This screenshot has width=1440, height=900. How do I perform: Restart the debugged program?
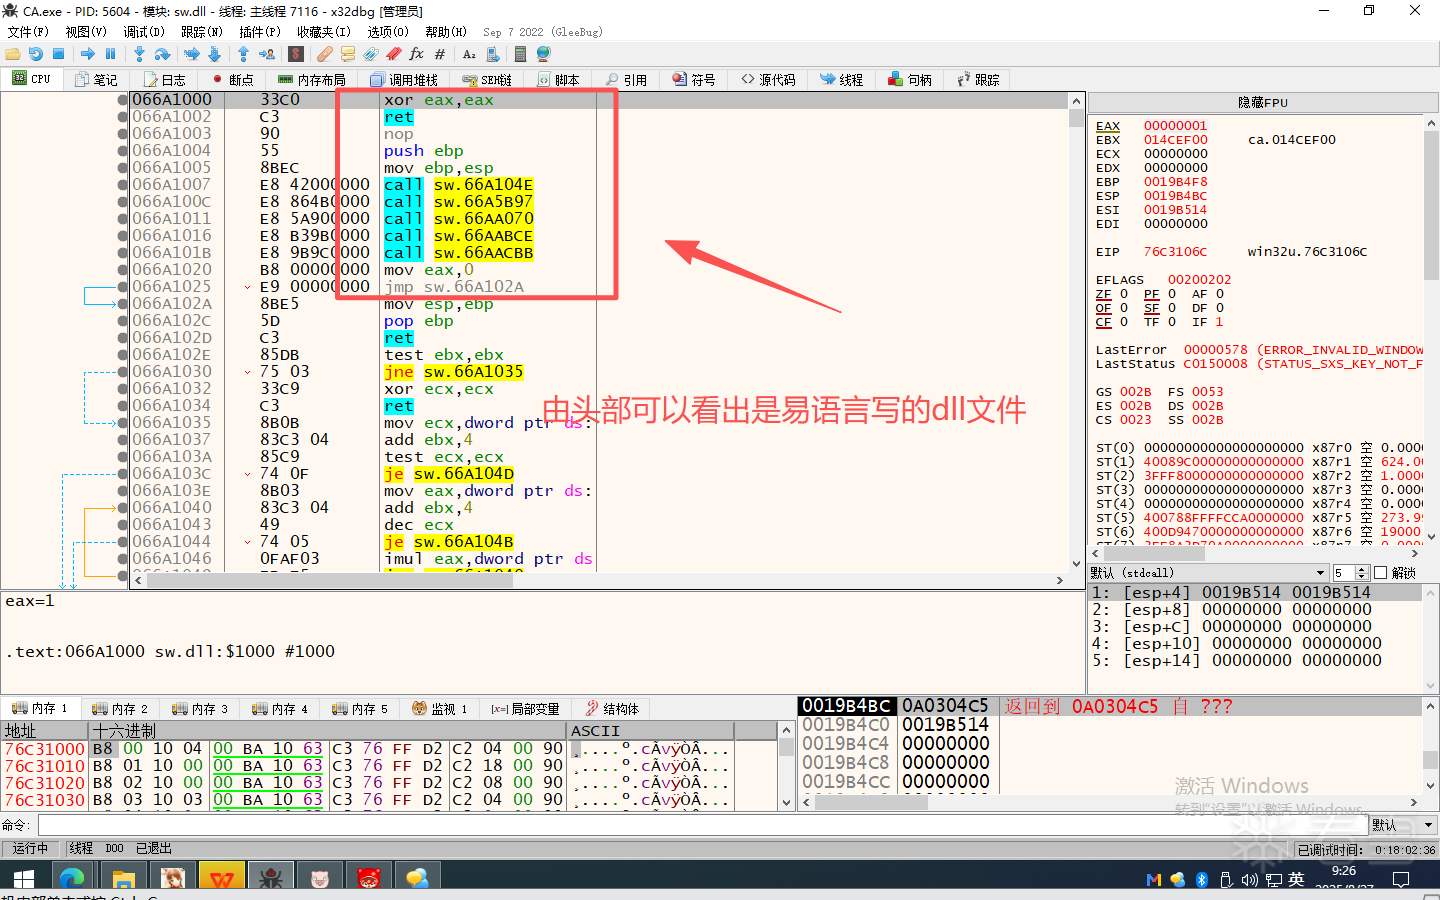point(36,54)
